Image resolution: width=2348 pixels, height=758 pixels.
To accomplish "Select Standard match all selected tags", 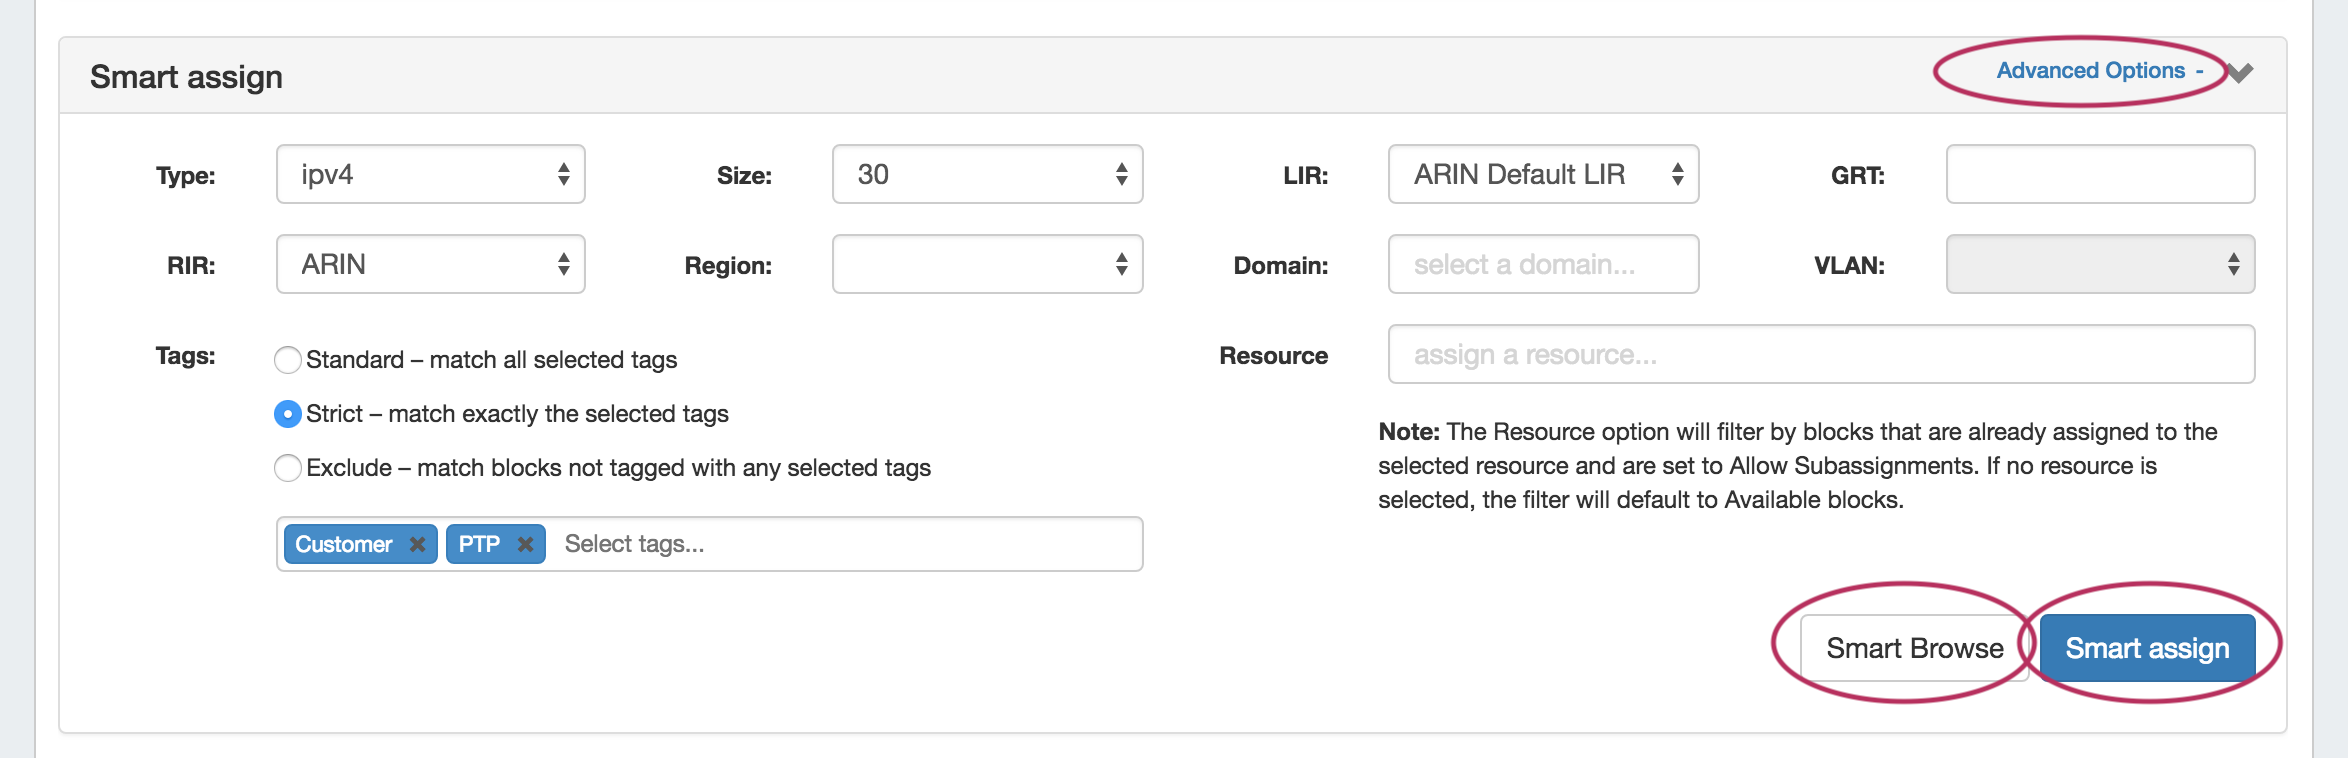I will (288, 360).
